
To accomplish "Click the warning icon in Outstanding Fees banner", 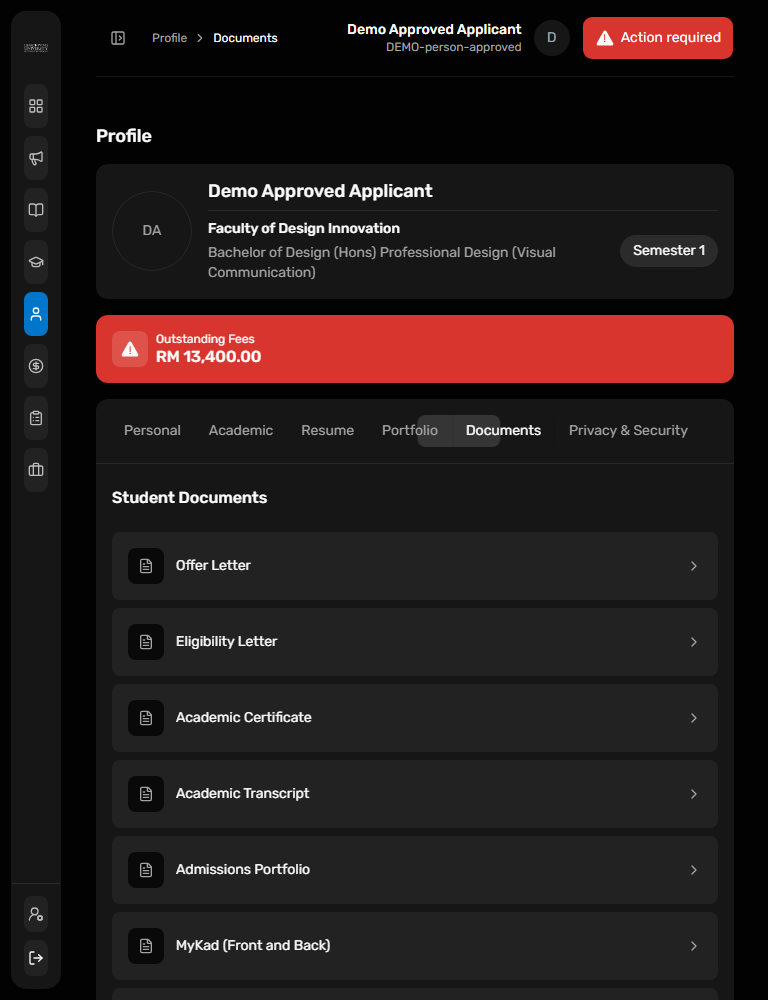I will [130, 349].
